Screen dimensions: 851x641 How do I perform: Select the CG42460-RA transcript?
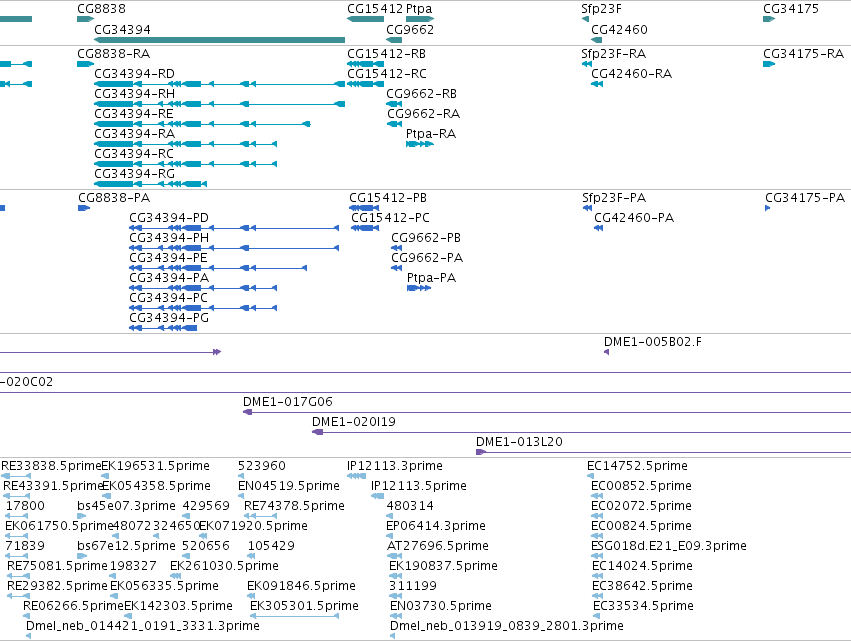pos(631,74)
